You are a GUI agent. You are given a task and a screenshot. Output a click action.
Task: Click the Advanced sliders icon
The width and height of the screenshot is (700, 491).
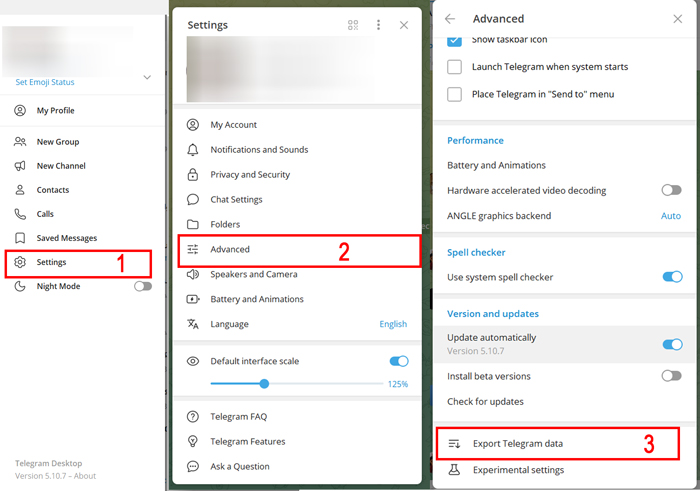[193, 249]
